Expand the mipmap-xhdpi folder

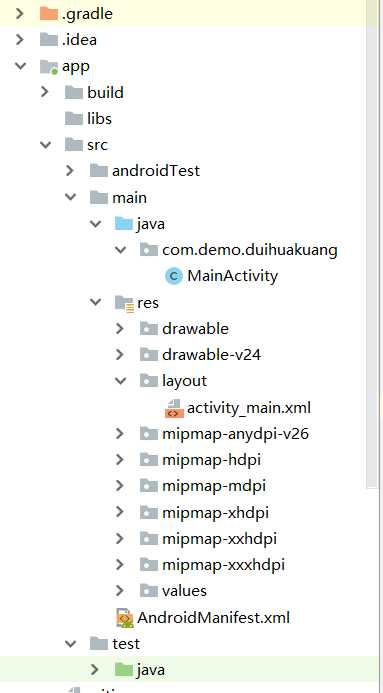tap(120, 512)
